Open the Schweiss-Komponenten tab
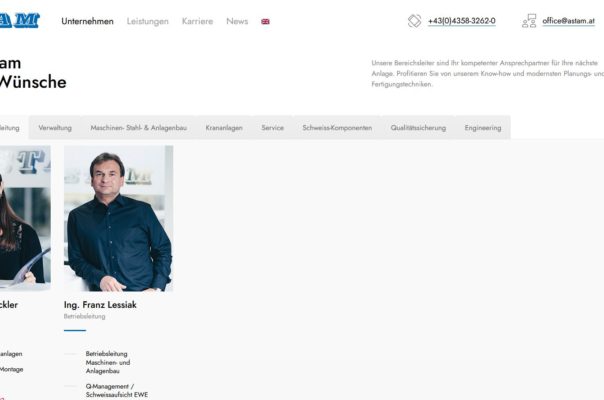This screenshot has width=604, height=400. [x=337, y=128]
